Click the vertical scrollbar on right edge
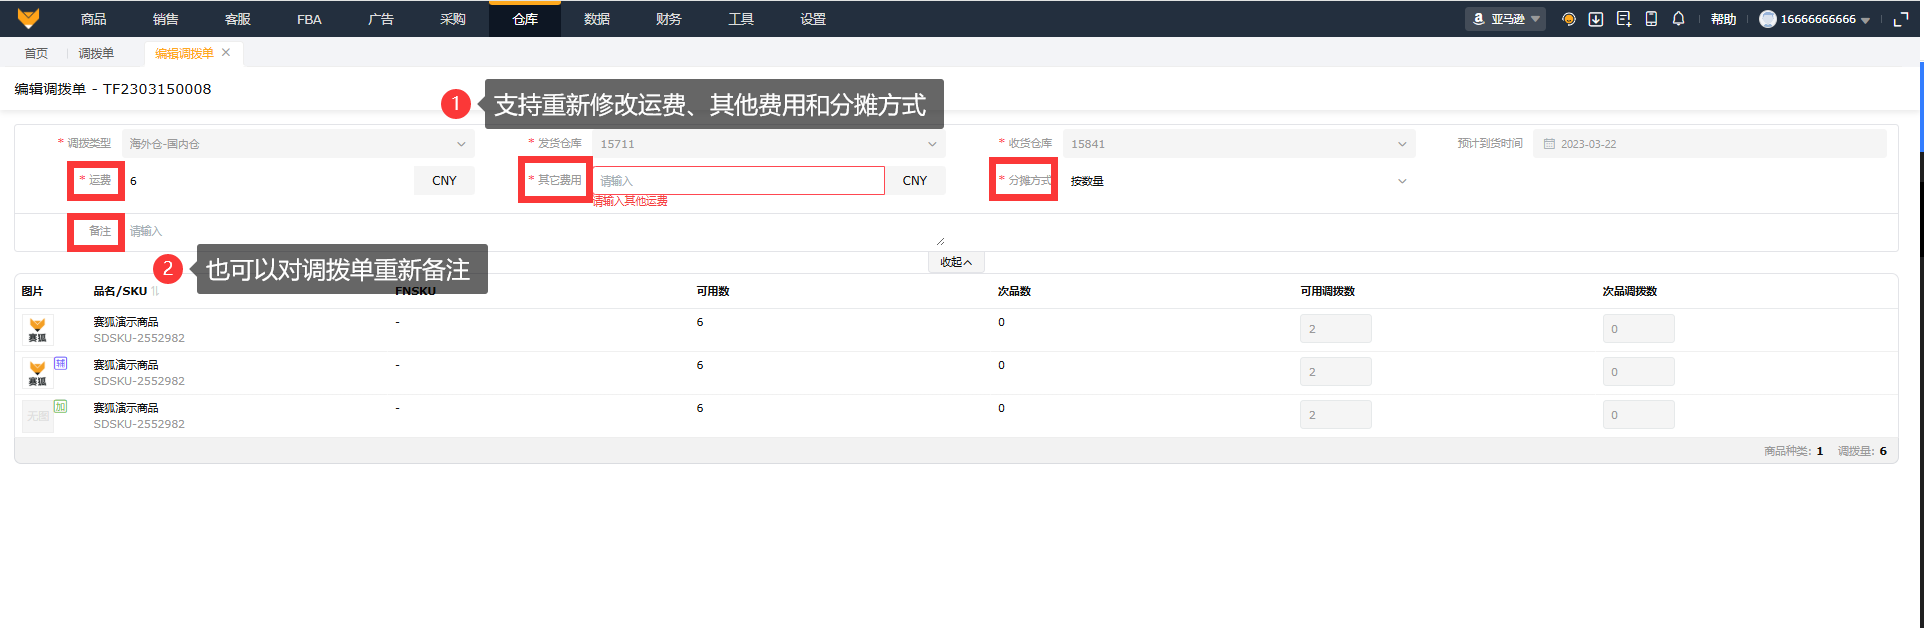Screen dimensions: 1924x628 pyautogui.click(x=1921, y=106)
